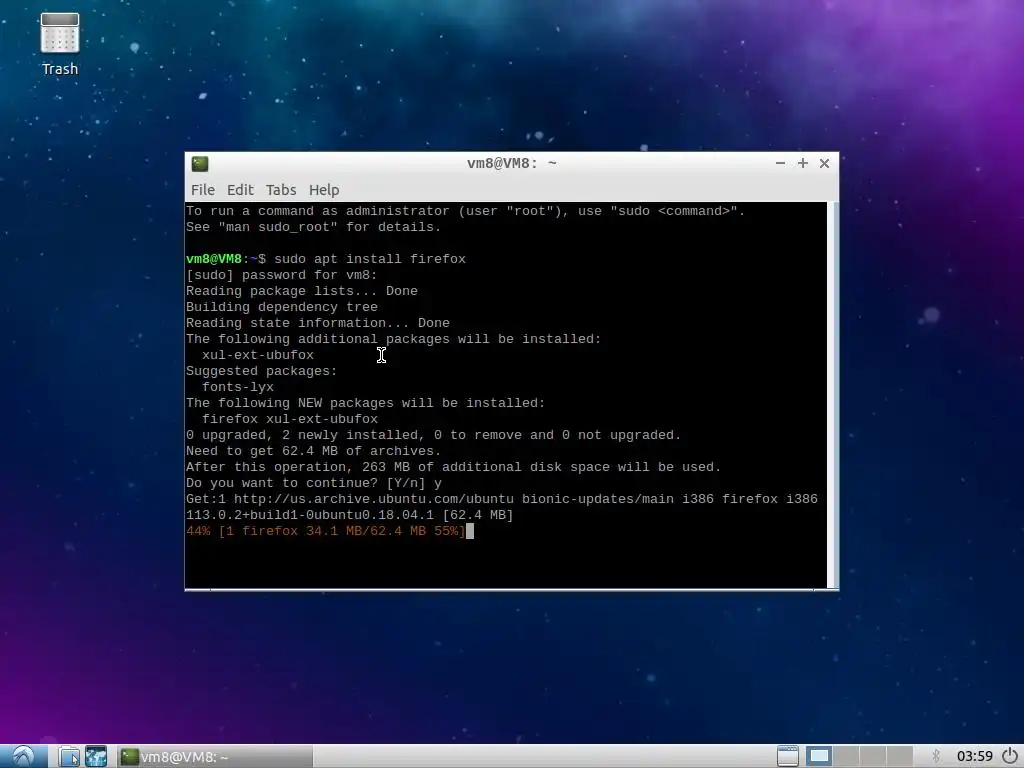The image size is (1024, 768).
Task: Open the File menu in terminal
Action: [x=202, y=190]
